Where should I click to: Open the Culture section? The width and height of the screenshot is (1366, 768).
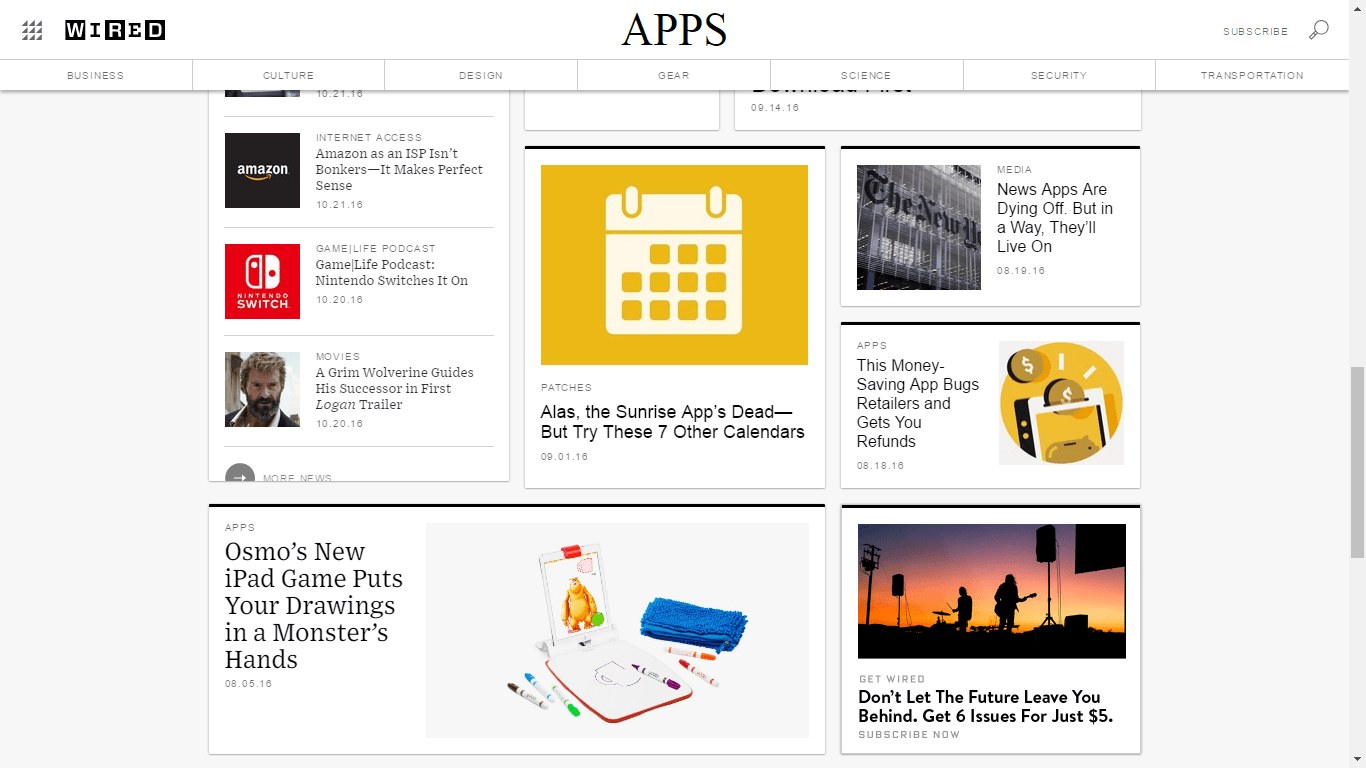click(289, 75)
